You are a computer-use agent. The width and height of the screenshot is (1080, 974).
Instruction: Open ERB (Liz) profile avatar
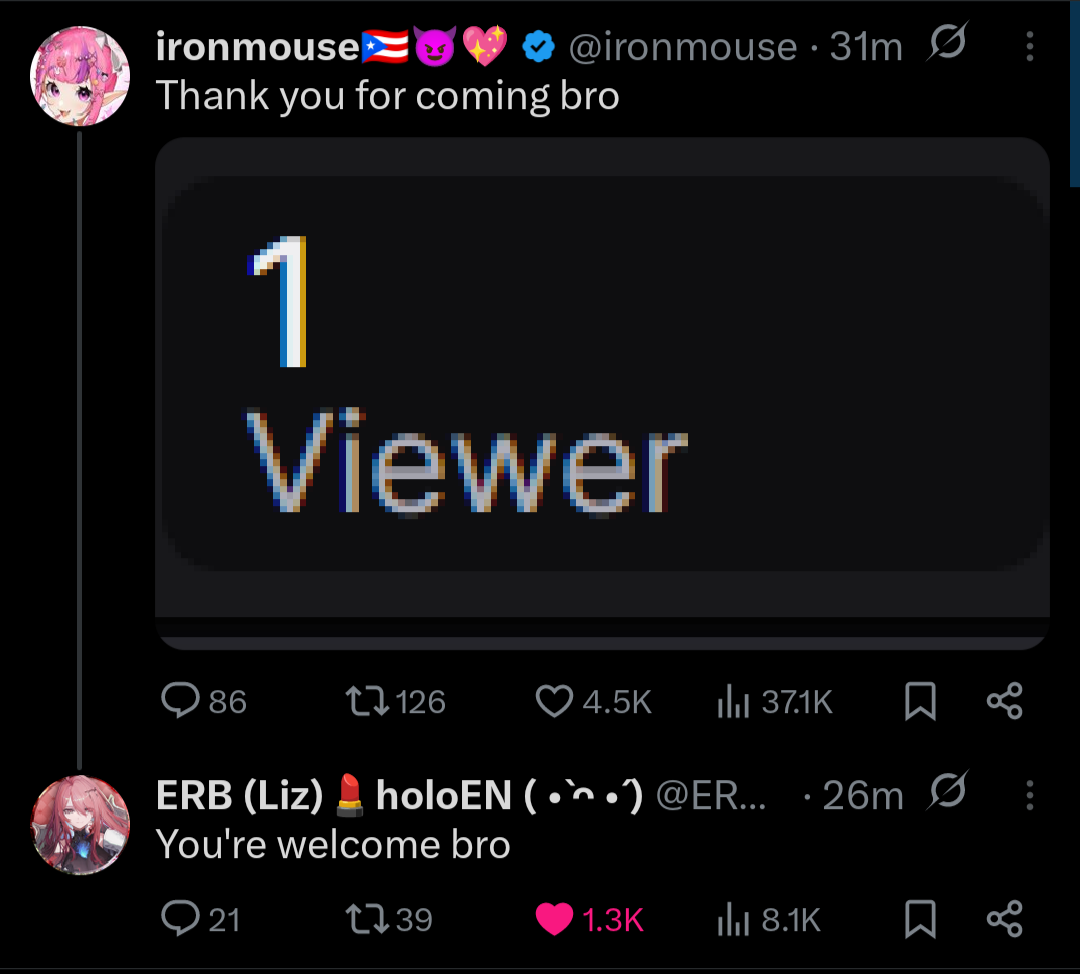[80, 825]
